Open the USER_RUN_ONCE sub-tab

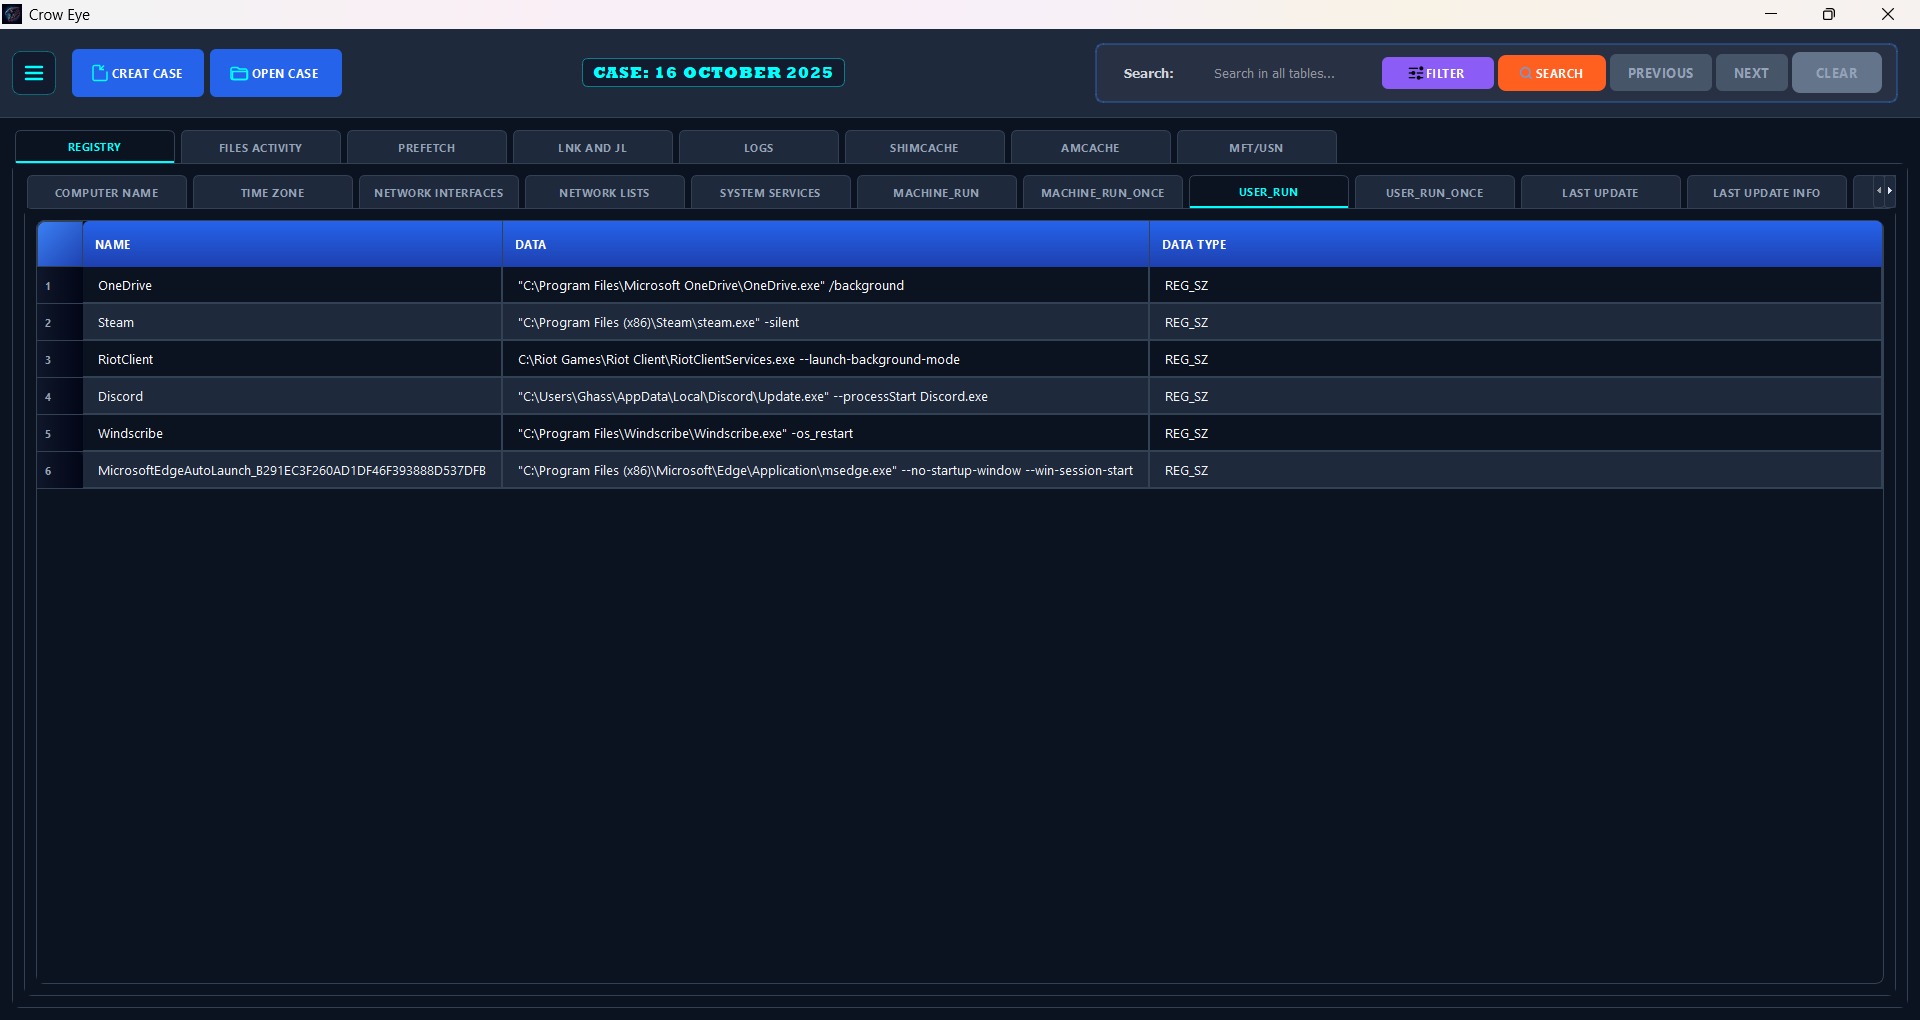[1435, 192]
